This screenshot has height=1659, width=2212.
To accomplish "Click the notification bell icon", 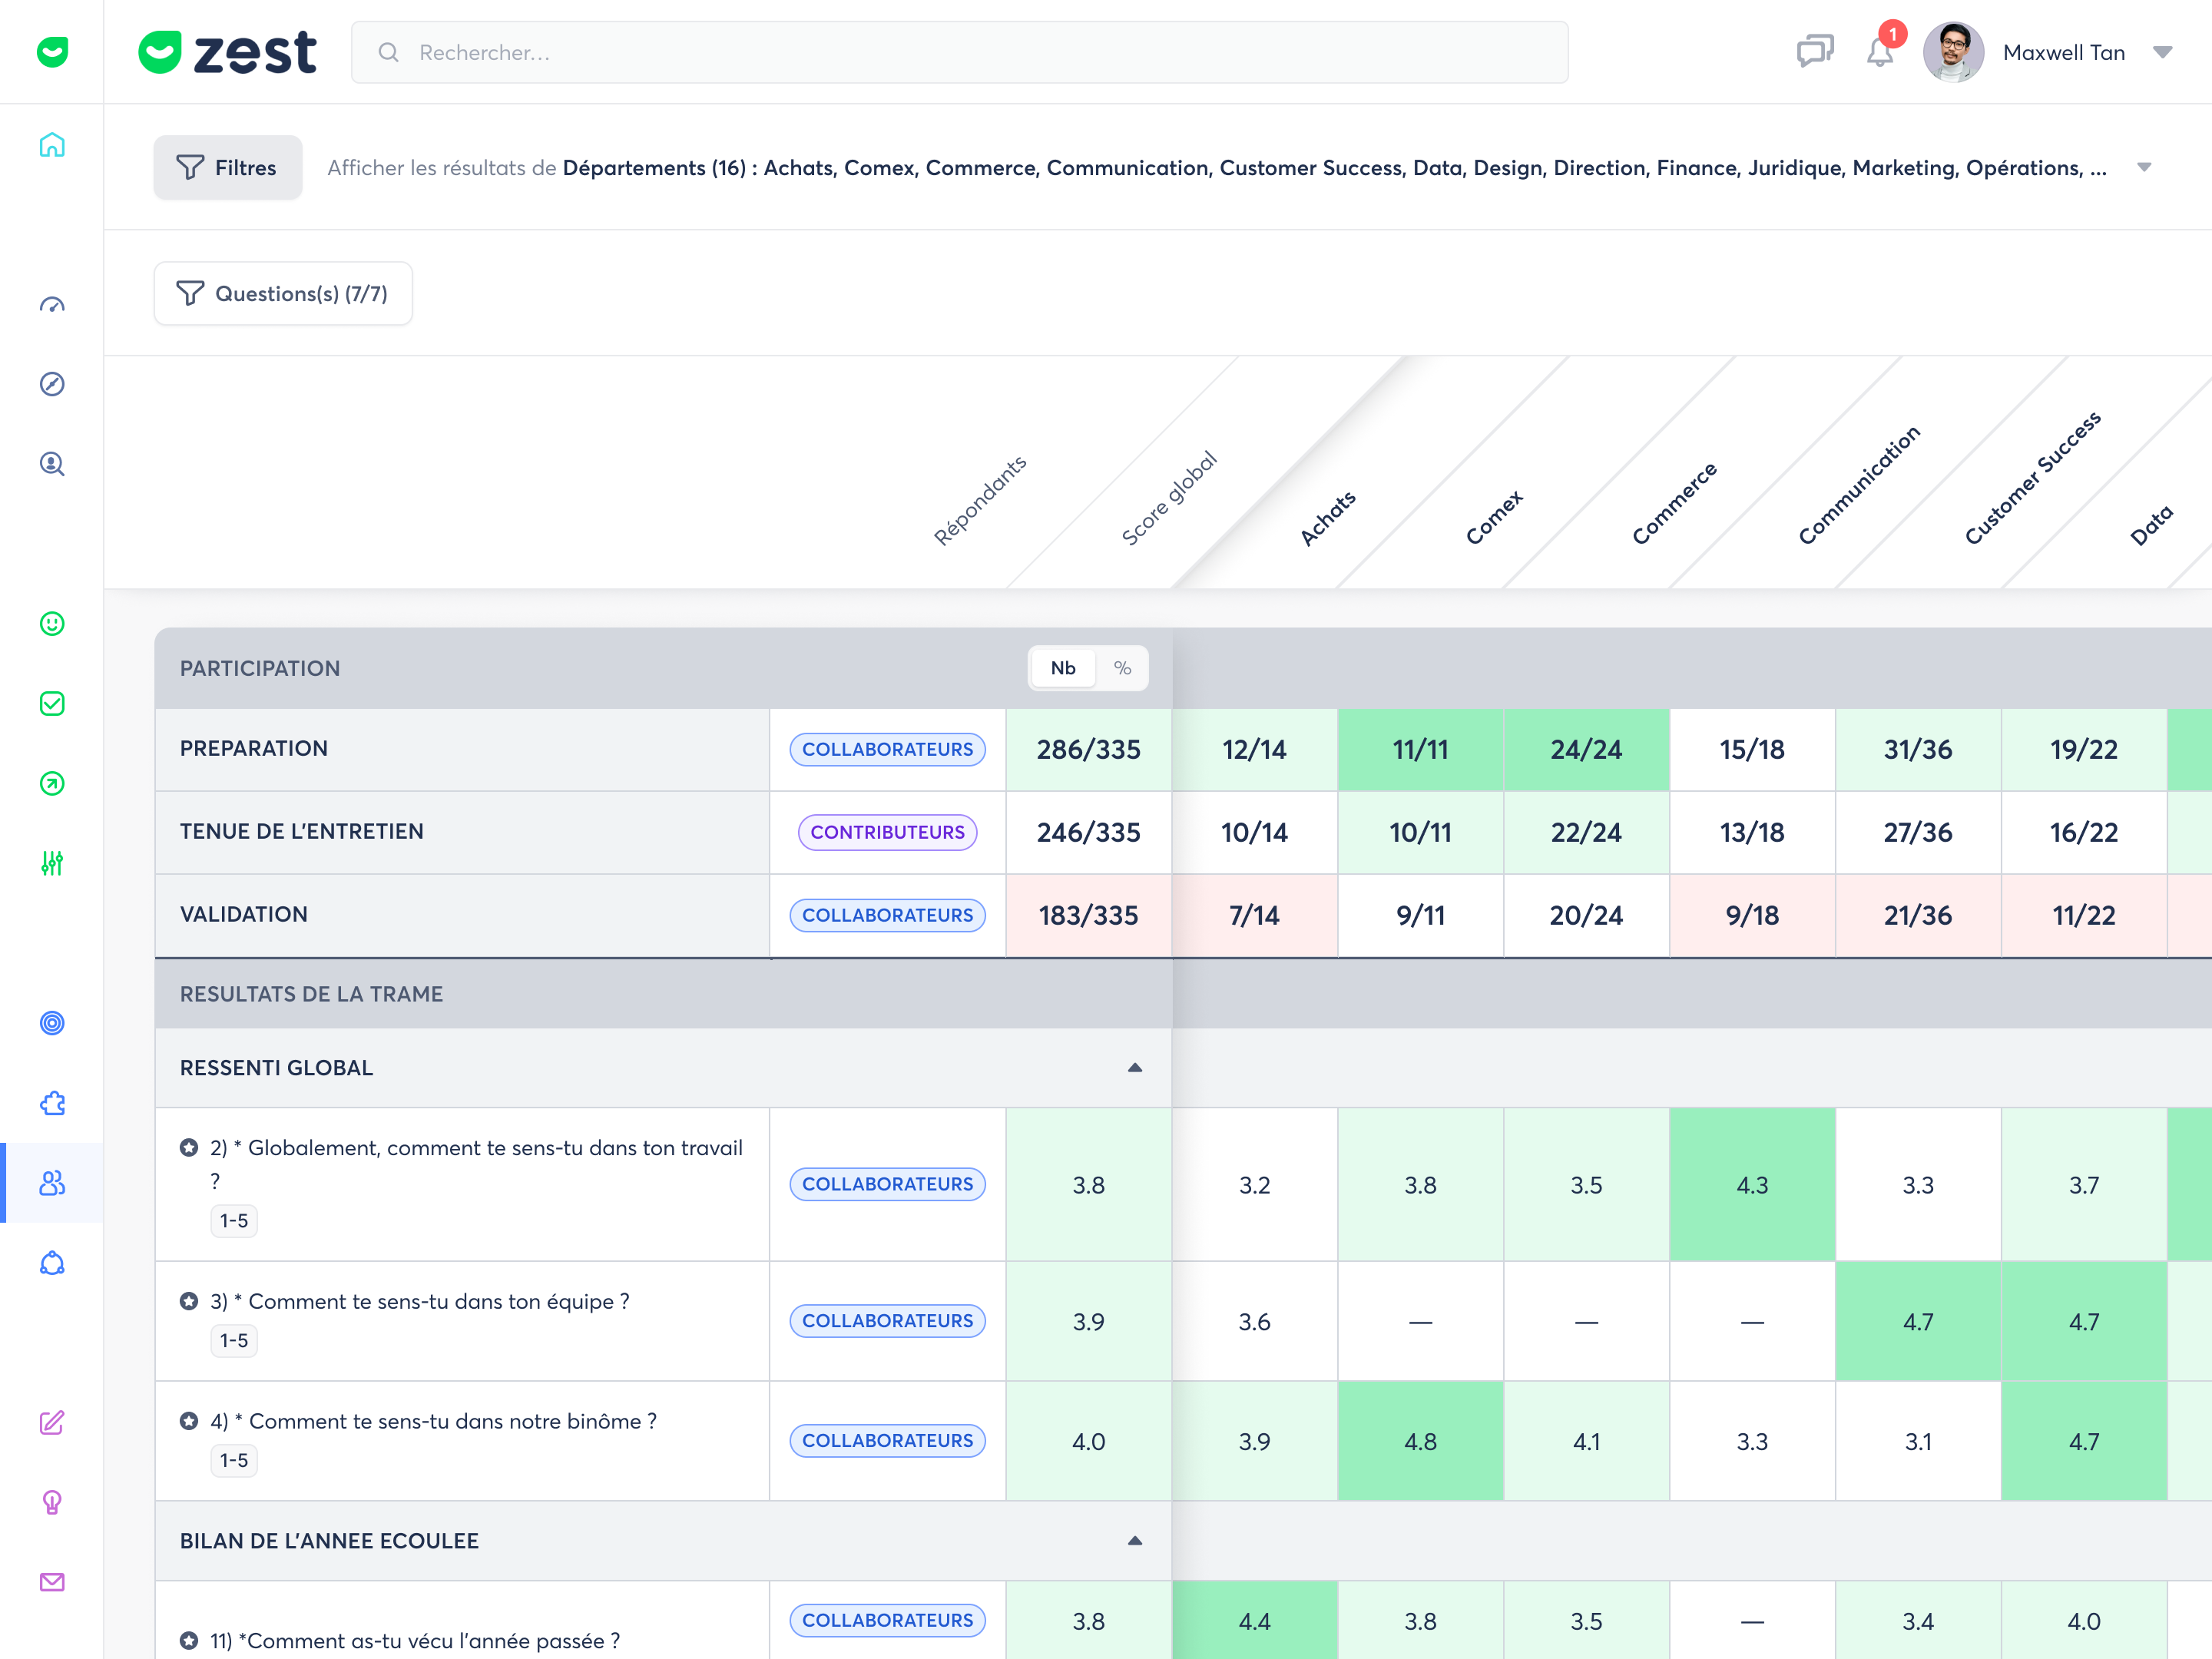I will (1880, 52).
